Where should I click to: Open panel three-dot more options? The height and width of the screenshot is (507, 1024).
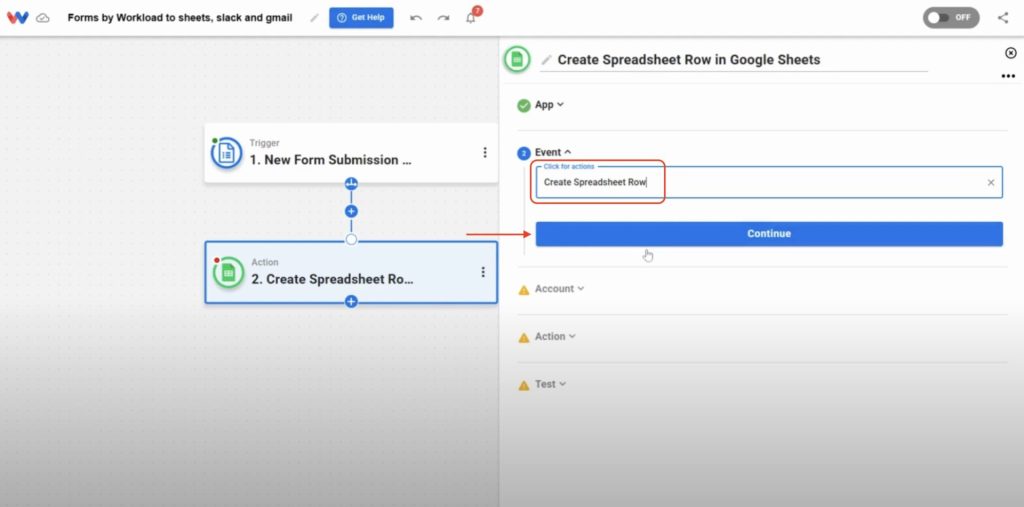pos(1008,76)
